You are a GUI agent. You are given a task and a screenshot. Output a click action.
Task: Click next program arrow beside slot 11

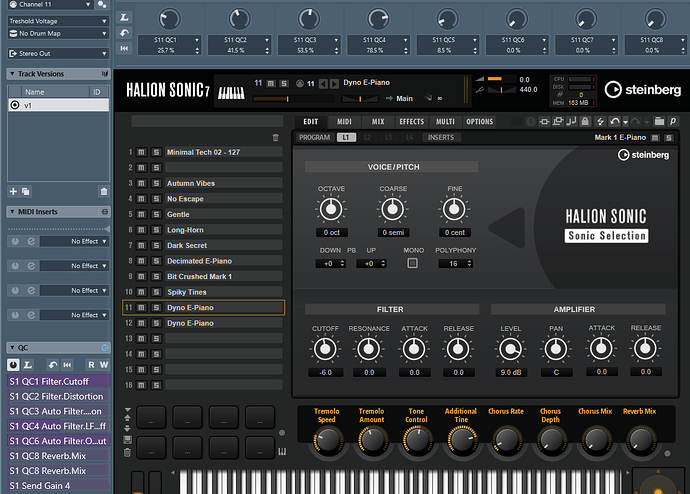334,84
